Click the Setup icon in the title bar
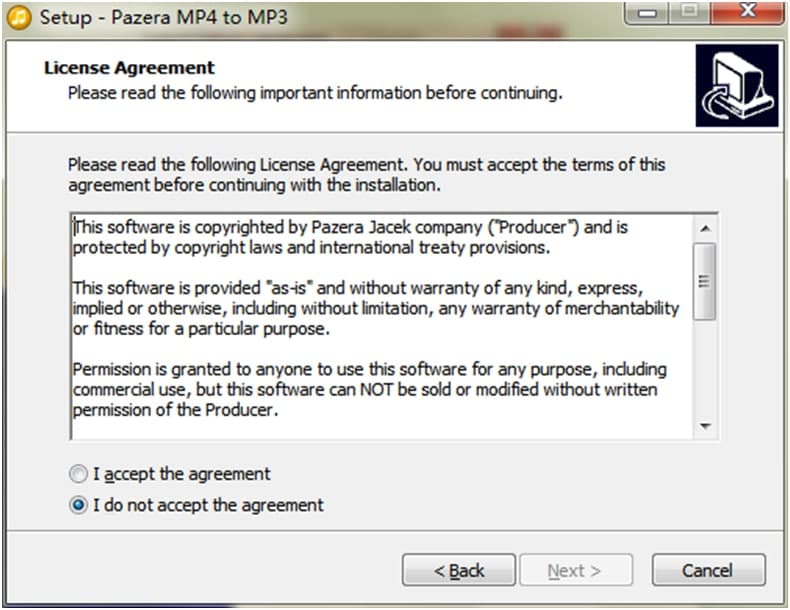The image size is (790, 610). pyautogui.click(x=16, y=17)
